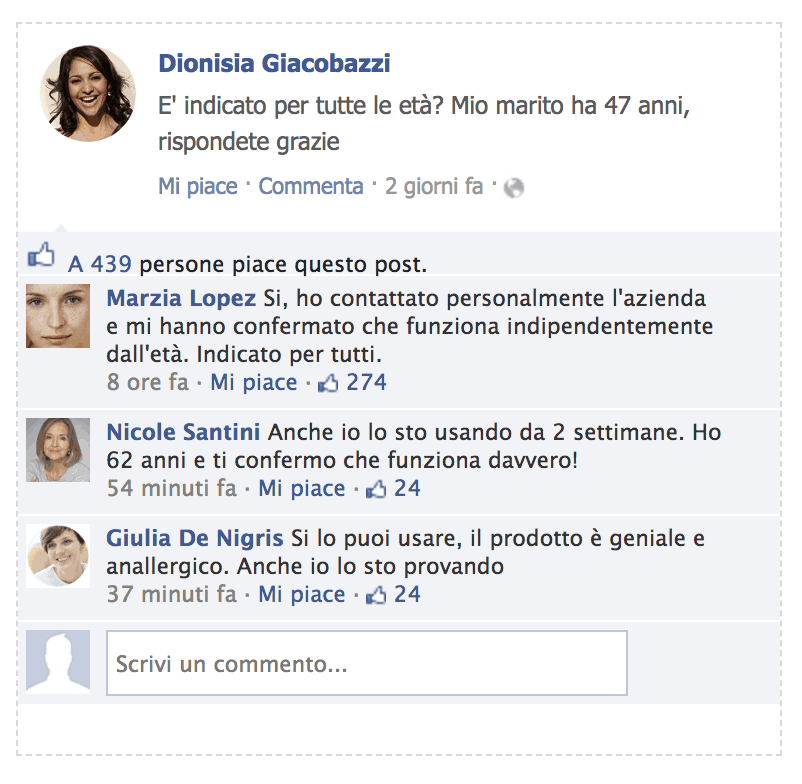Click thumbs-up count icon on Nicole Santini comment
Screen dimensions: 802x784
376,489
